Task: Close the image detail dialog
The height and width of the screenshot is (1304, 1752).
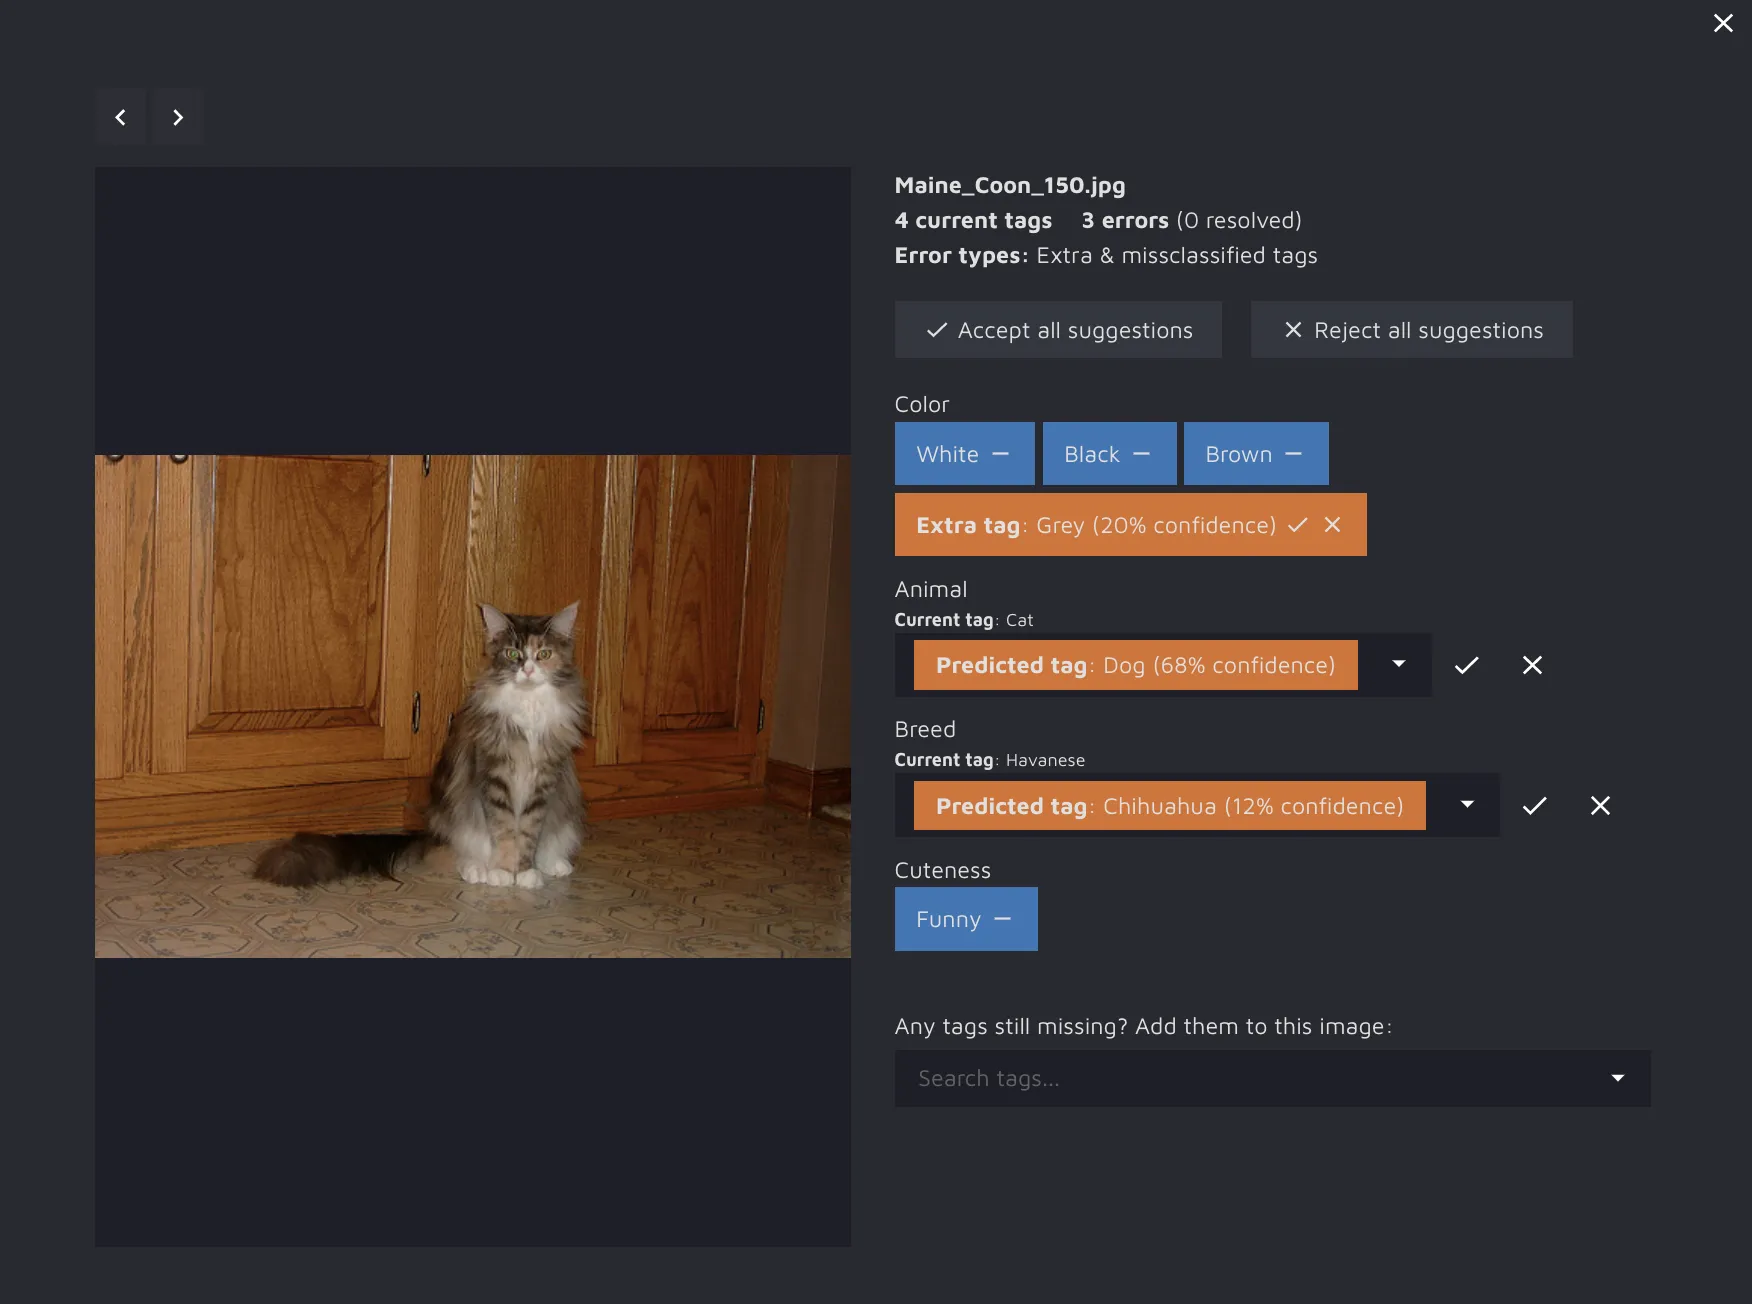Action: coord(1723,23)
